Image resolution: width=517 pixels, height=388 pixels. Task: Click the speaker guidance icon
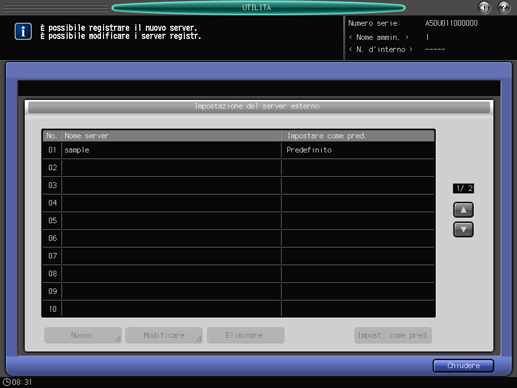click(x=484, y=7)
